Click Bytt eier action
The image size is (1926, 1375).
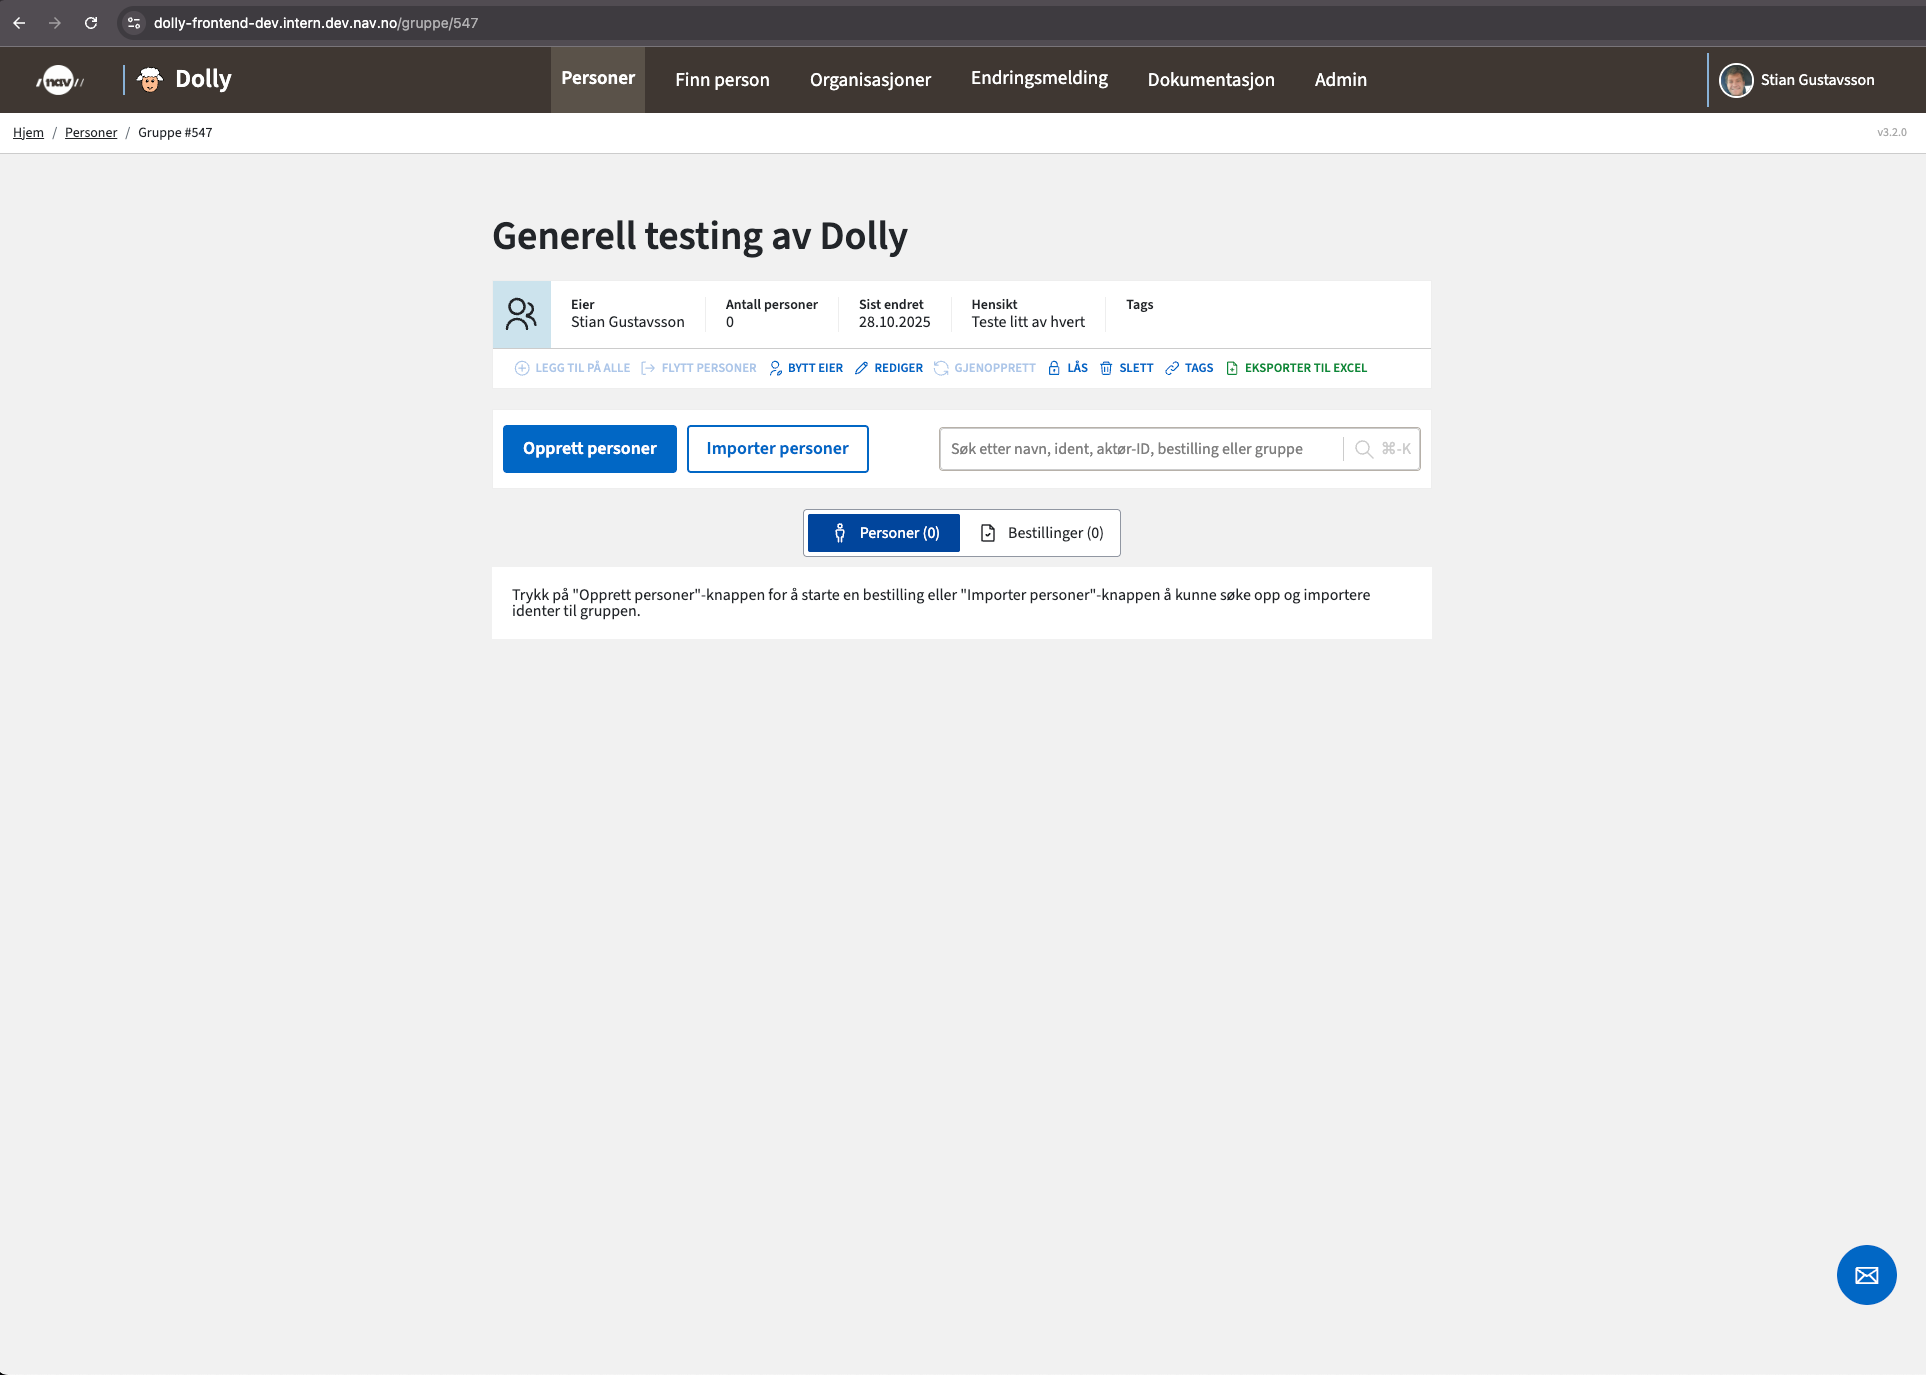806,368
